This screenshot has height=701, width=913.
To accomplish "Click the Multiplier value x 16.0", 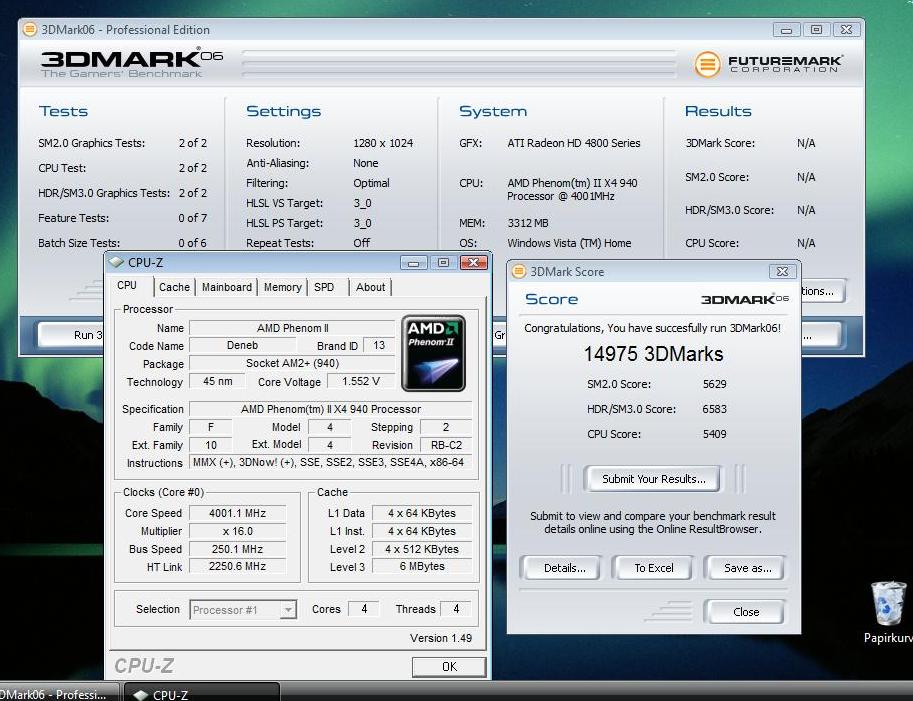I will click(238, 531).
